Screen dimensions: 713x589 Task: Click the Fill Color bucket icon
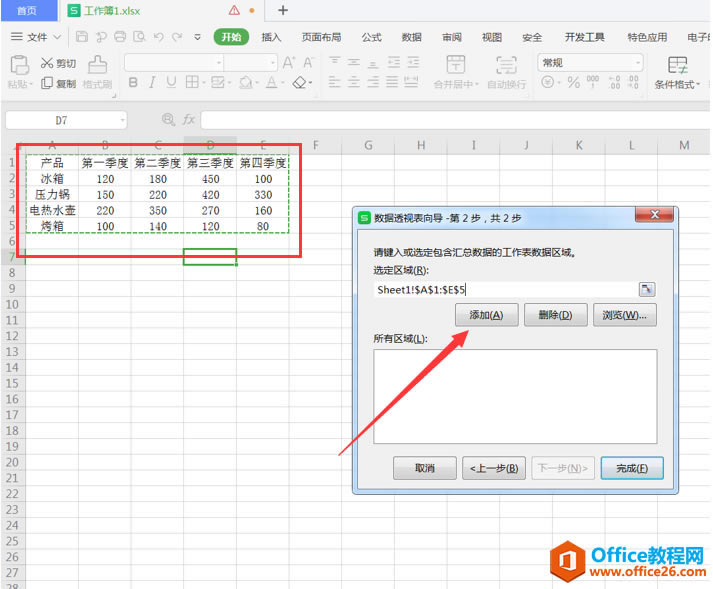[246, 82]
